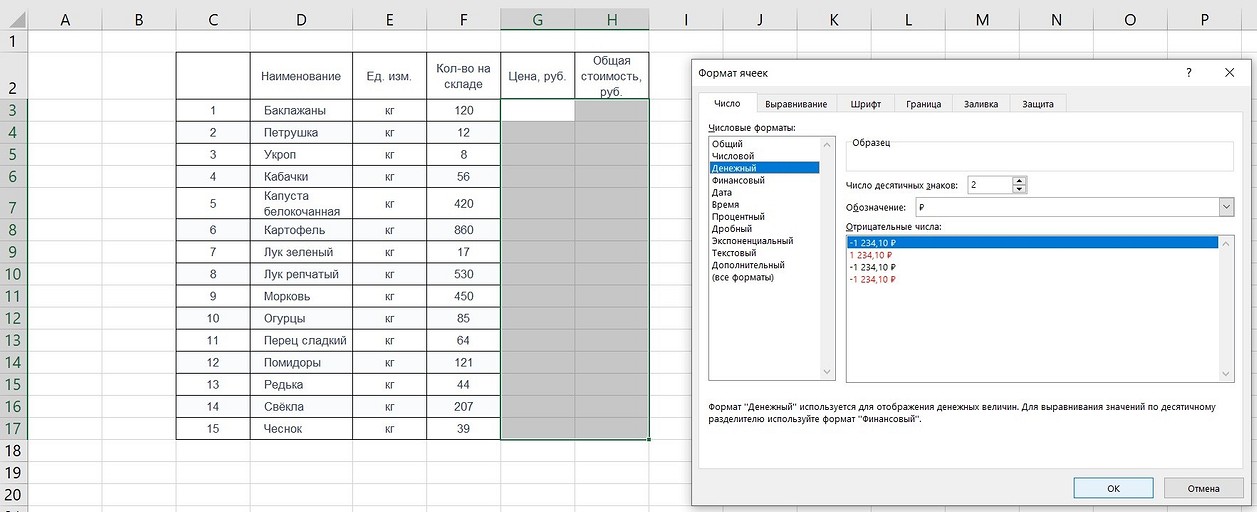
Task: Select column G header
Action: point(538,19)
